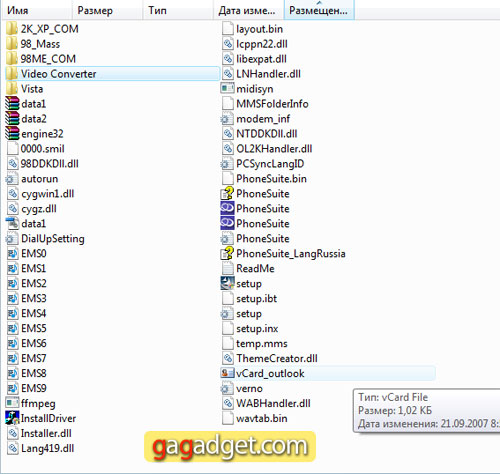Click the autorun settings file
The width and height of the screenshot is (500, 474).
tap(32, 179)
